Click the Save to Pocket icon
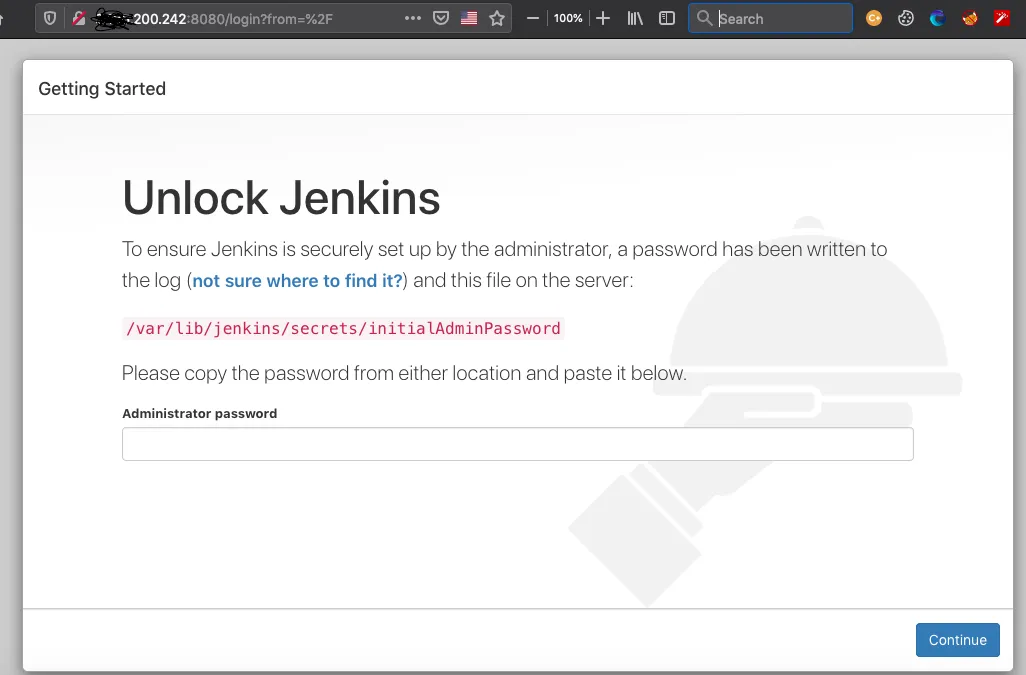The height and width of the screenshot is (675, 1026). coord(441,18)
